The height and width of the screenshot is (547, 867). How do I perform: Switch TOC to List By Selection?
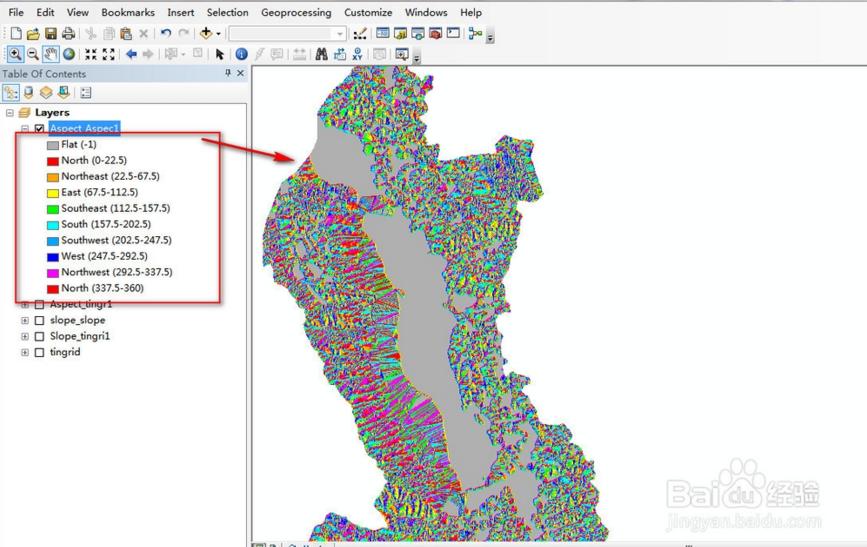click(64, 92)
